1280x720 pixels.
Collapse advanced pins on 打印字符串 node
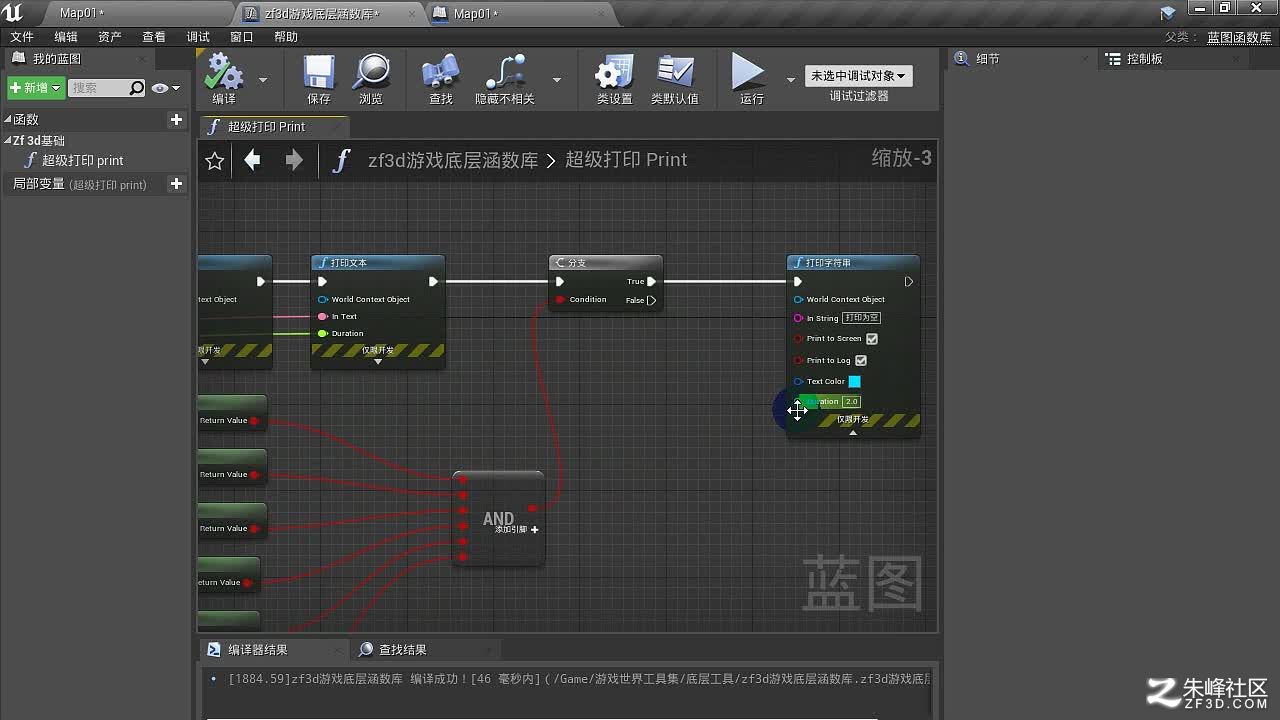coord(853,433)
